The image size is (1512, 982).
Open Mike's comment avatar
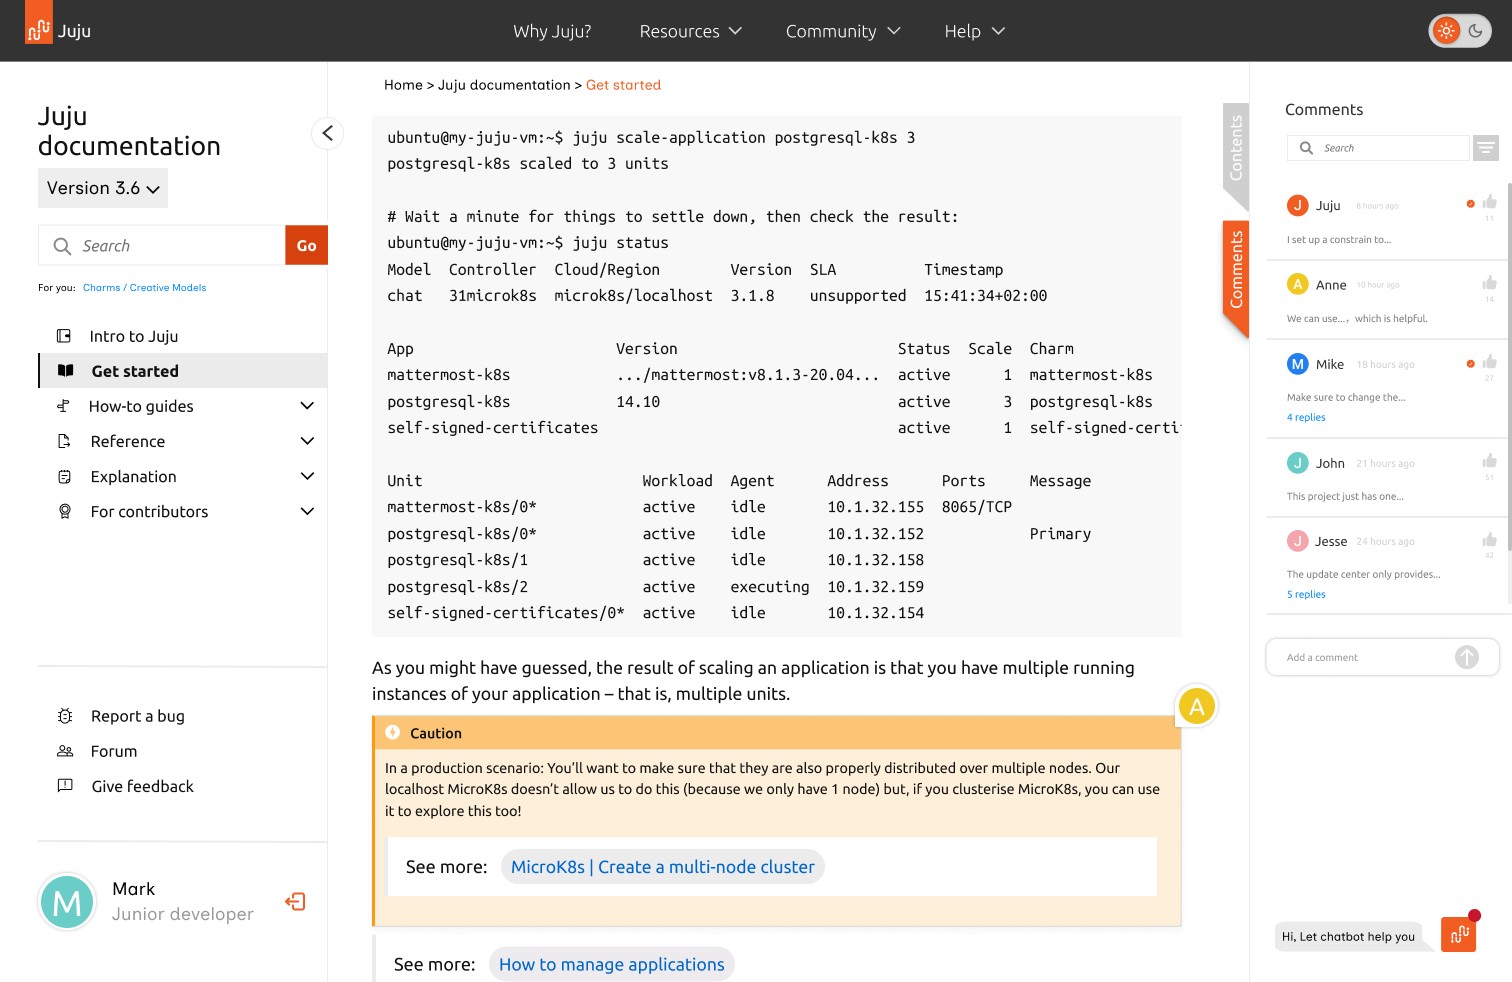1297,364
